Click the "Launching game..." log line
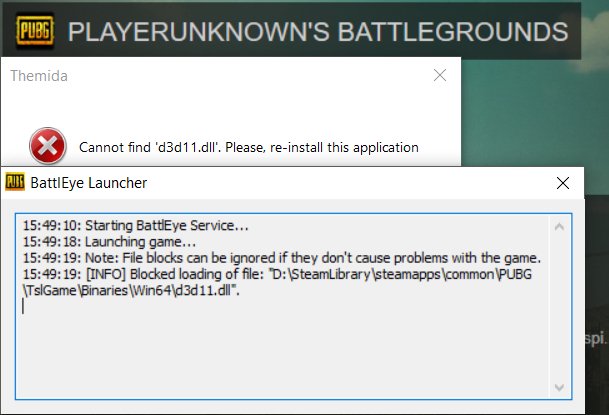Screen dimensions: 609x415 coord(109,242)
